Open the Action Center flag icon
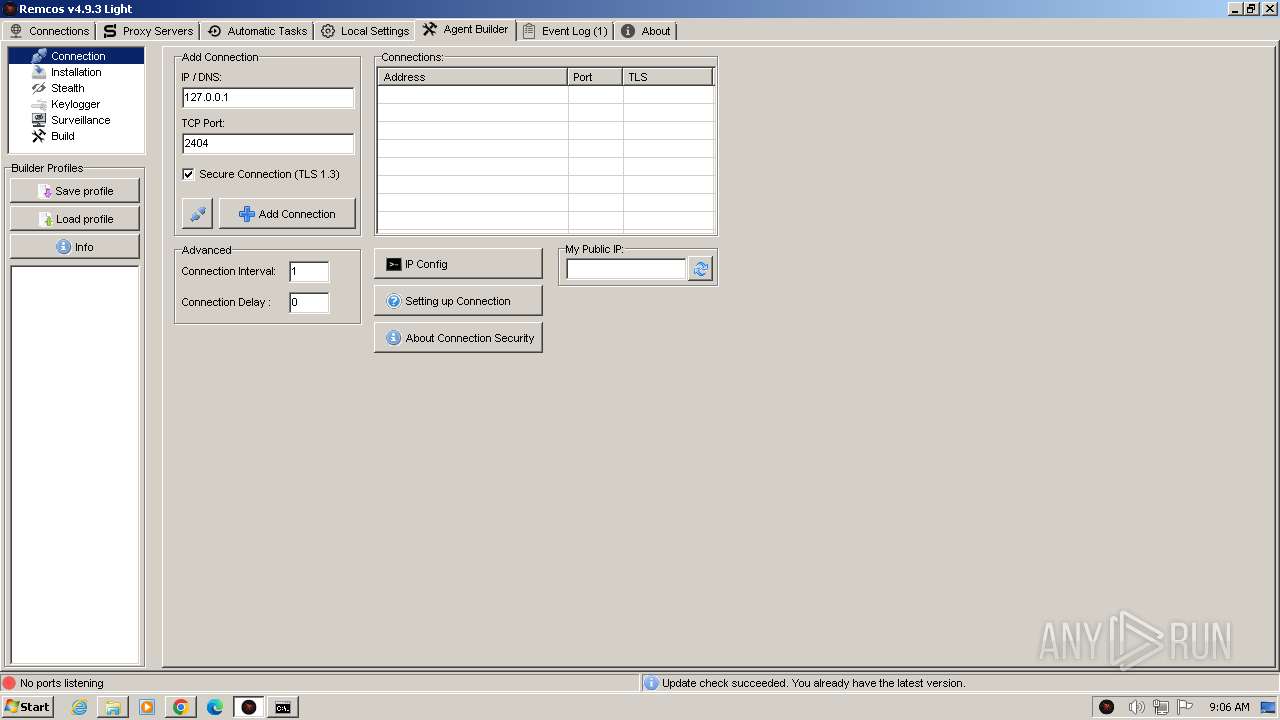Viewport: 1280px width, 720px height. [1185, 707]
